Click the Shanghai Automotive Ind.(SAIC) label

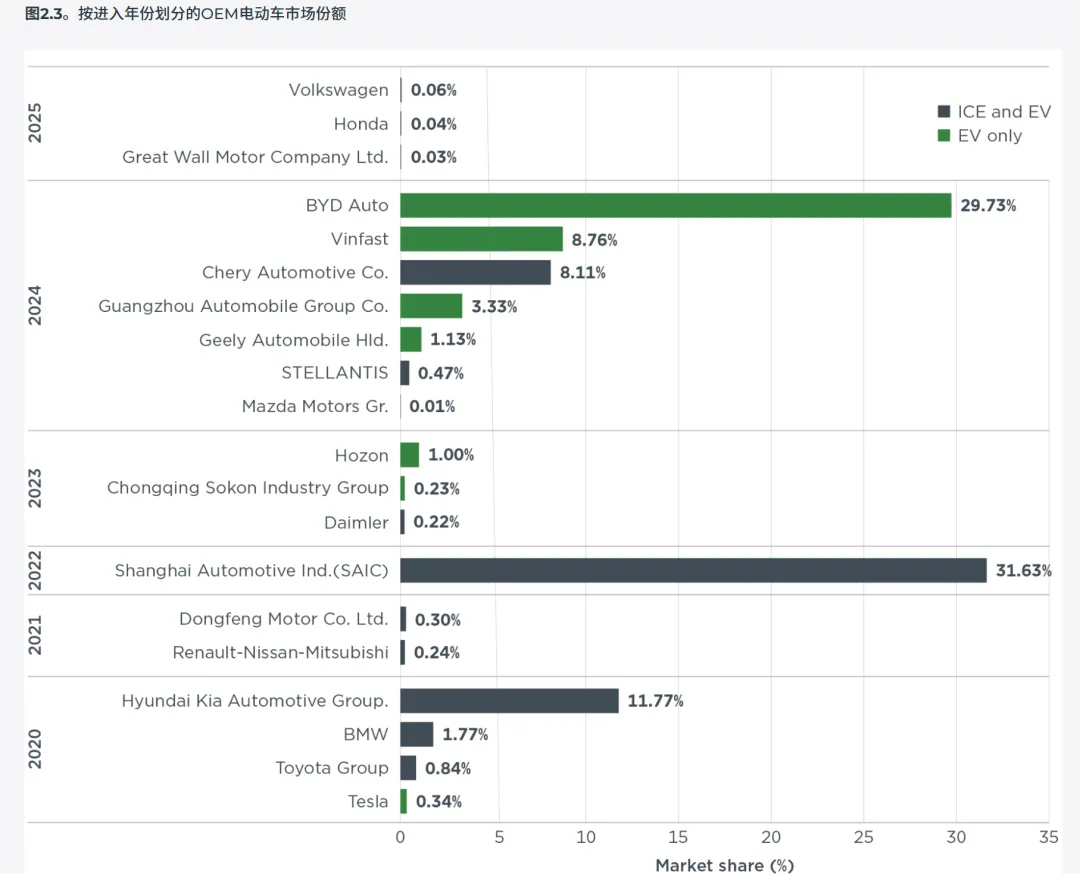point(251,571)
